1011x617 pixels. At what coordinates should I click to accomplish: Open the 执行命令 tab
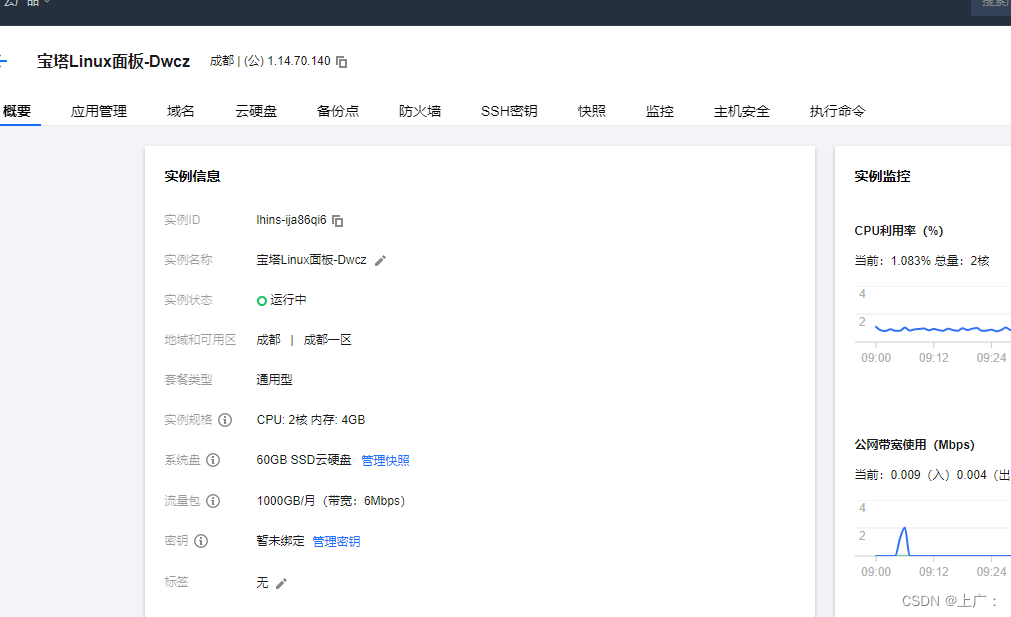pos(838,111)
